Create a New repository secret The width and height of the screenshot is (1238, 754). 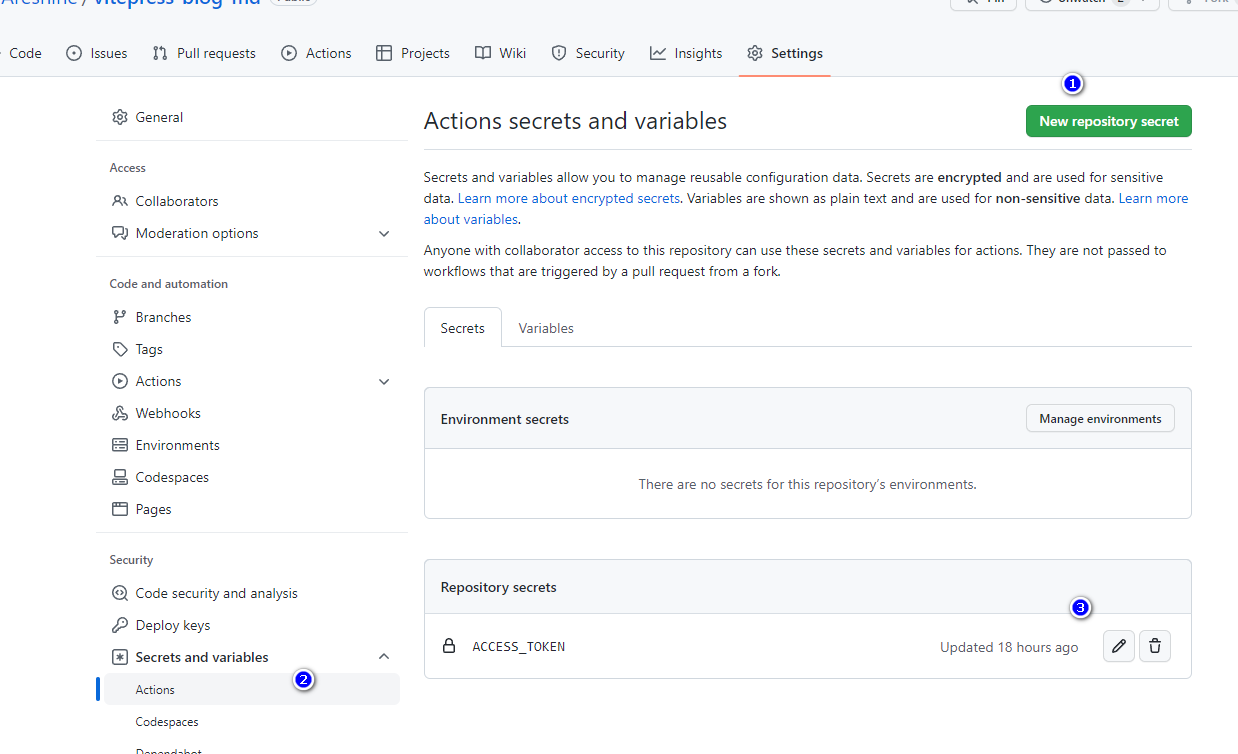point(1109,121)
